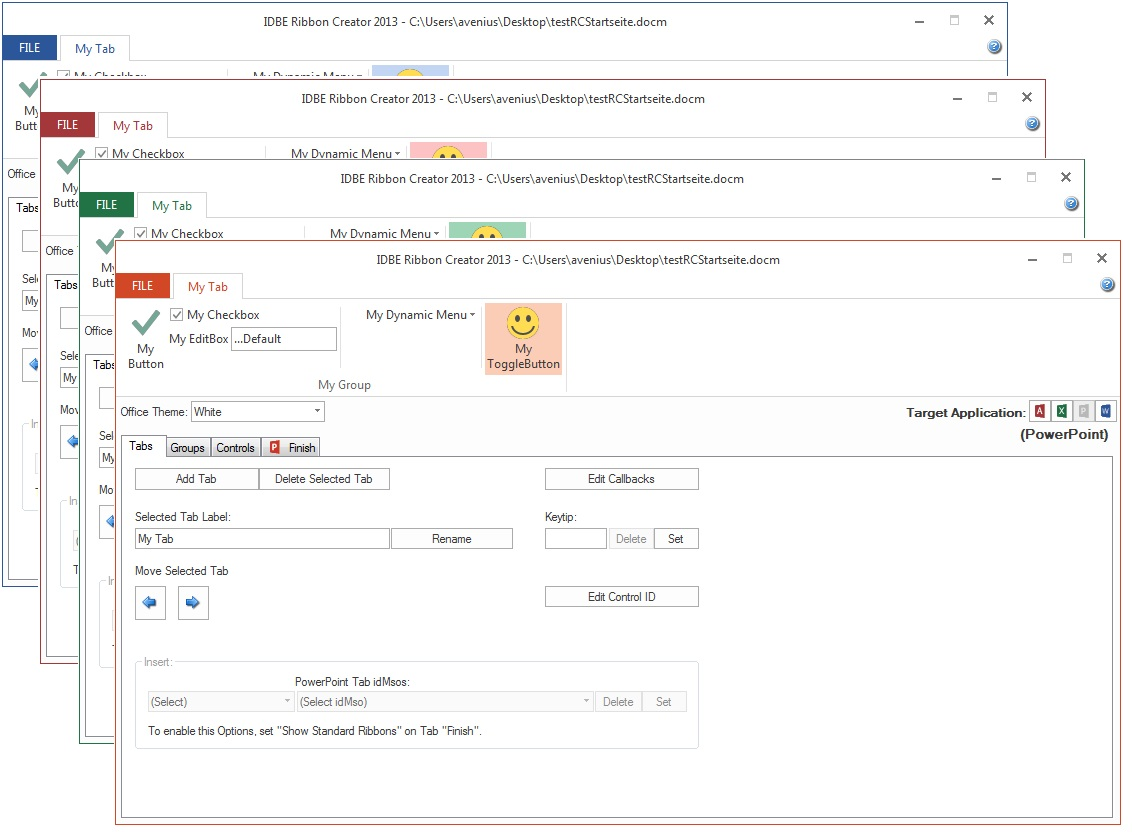Select Word as the target application

tap(1106, 411)
